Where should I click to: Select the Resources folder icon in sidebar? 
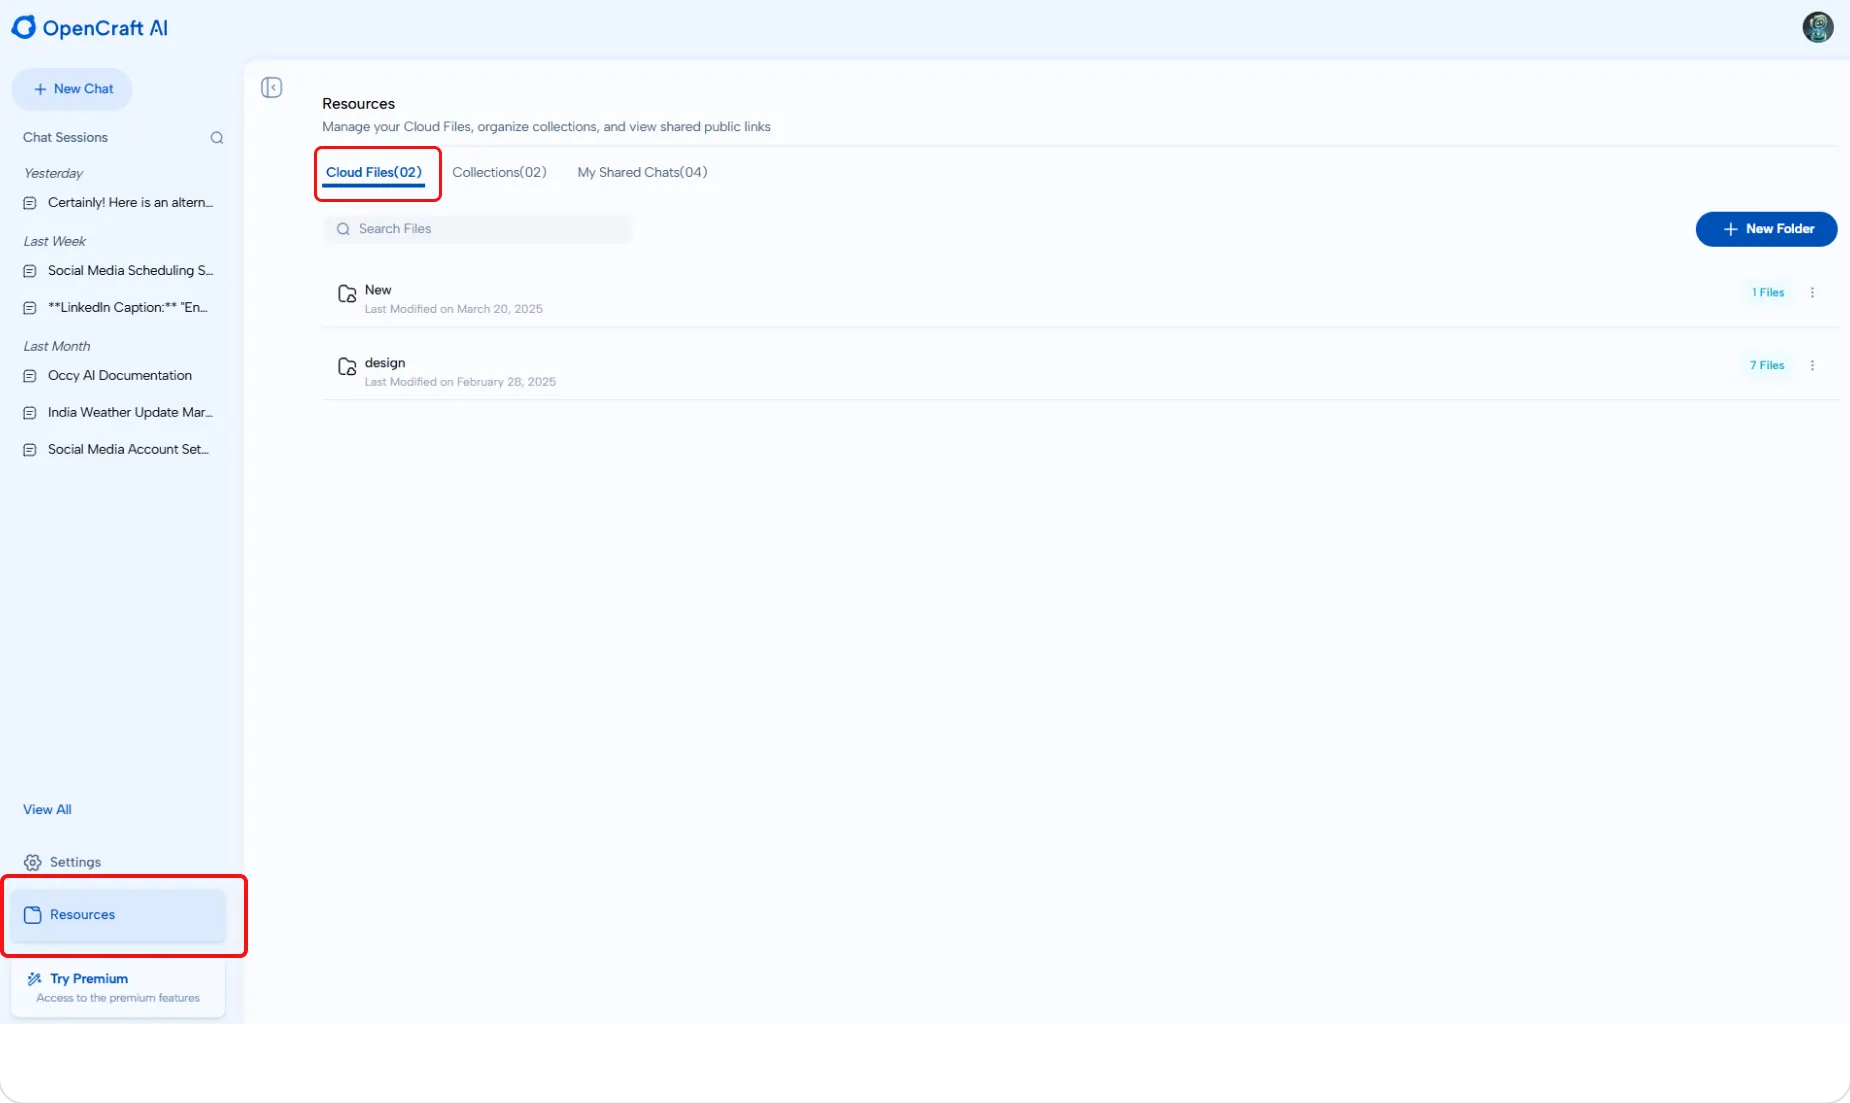pyautogui.click(x=33, y=914)
